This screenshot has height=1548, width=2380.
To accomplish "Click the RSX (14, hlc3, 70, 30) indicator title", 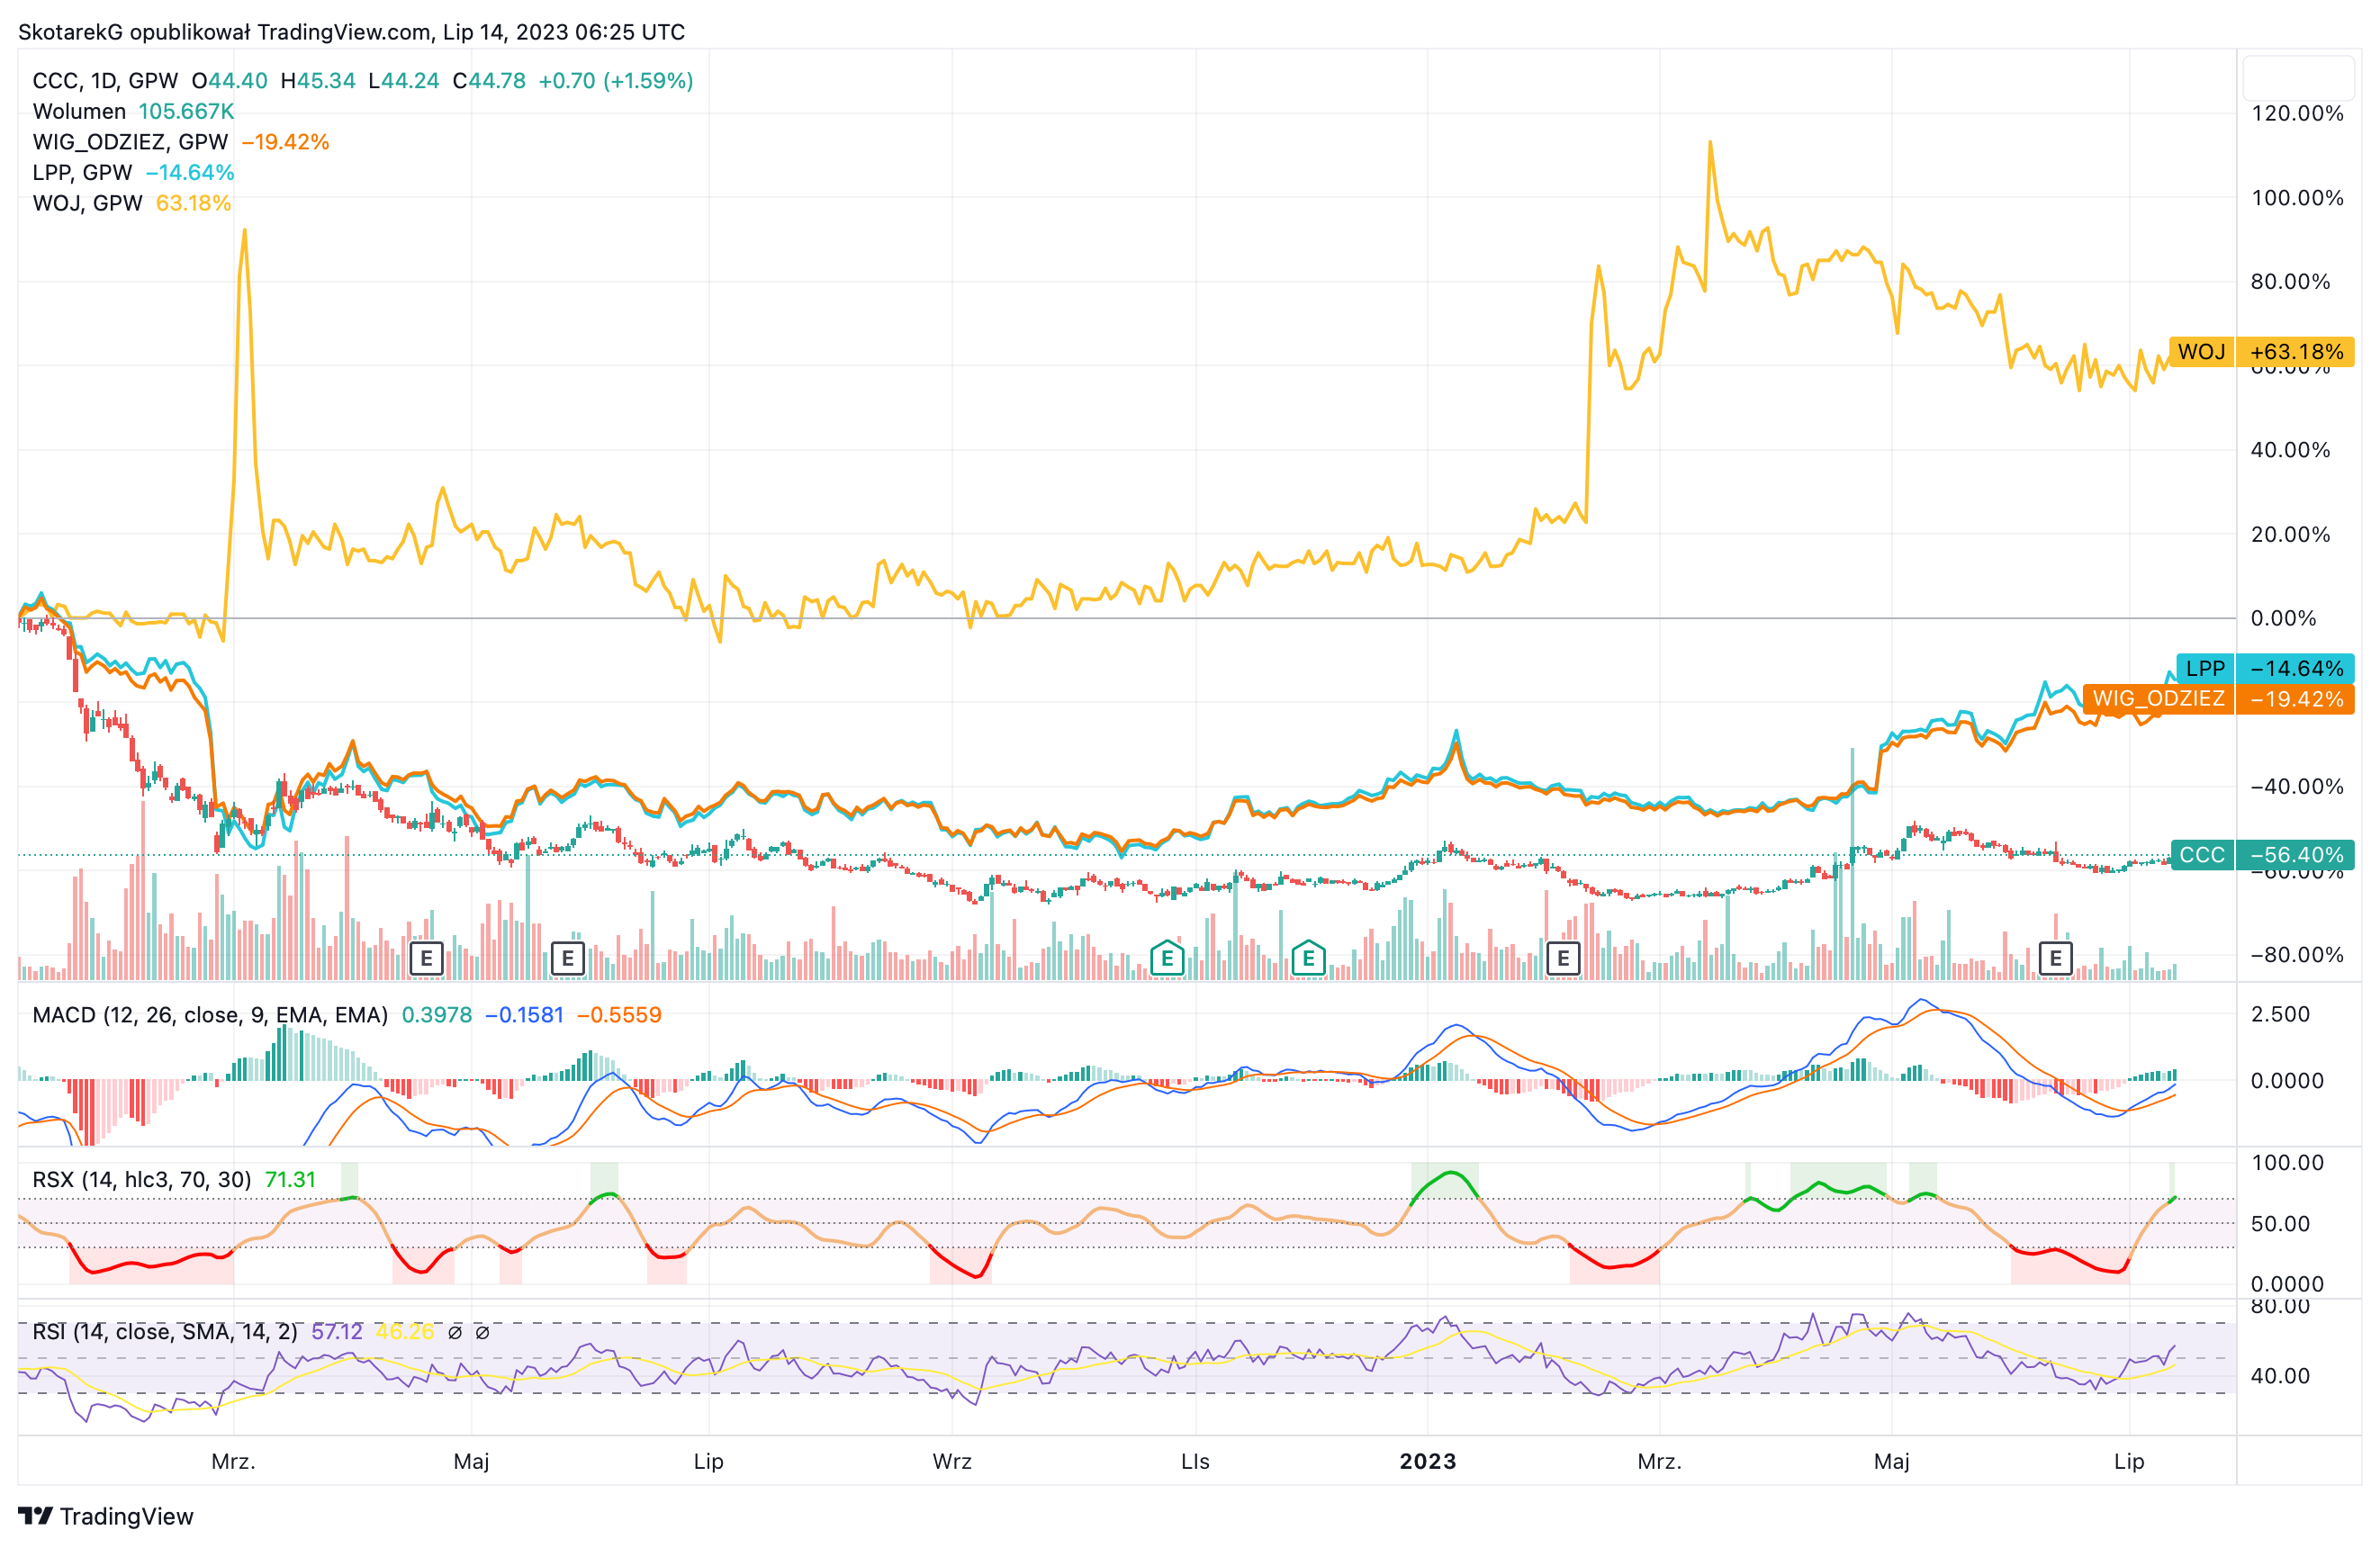I will 142,1180.
